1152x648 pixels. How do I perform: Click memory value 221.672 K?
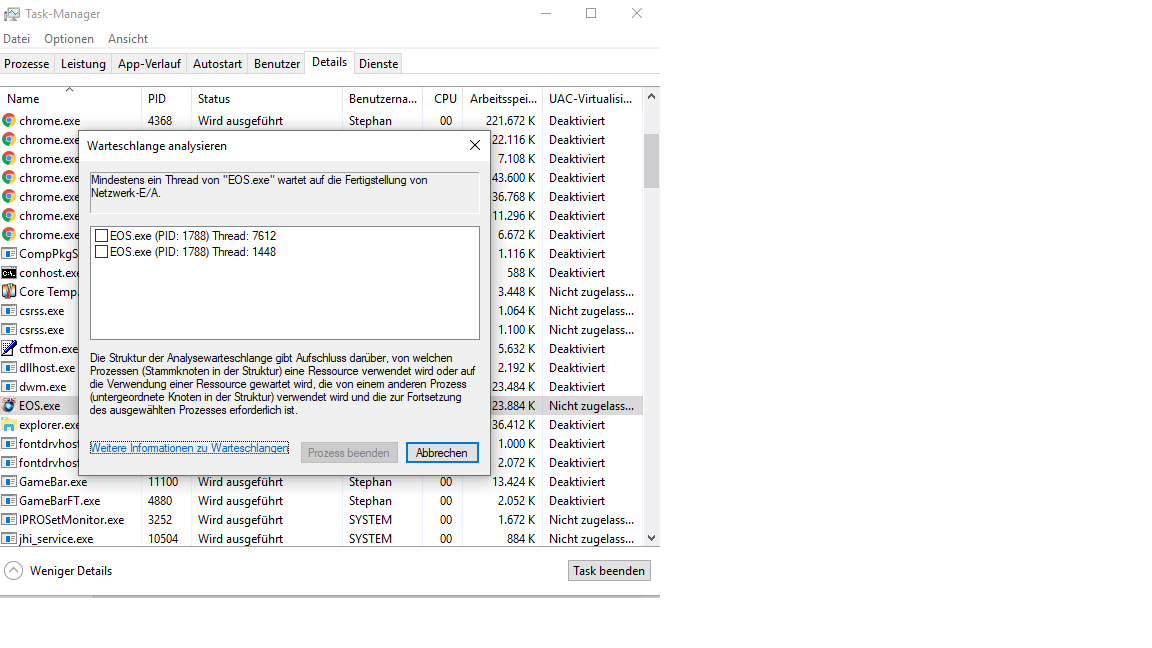pyautogui.click(x=510, y=120)
